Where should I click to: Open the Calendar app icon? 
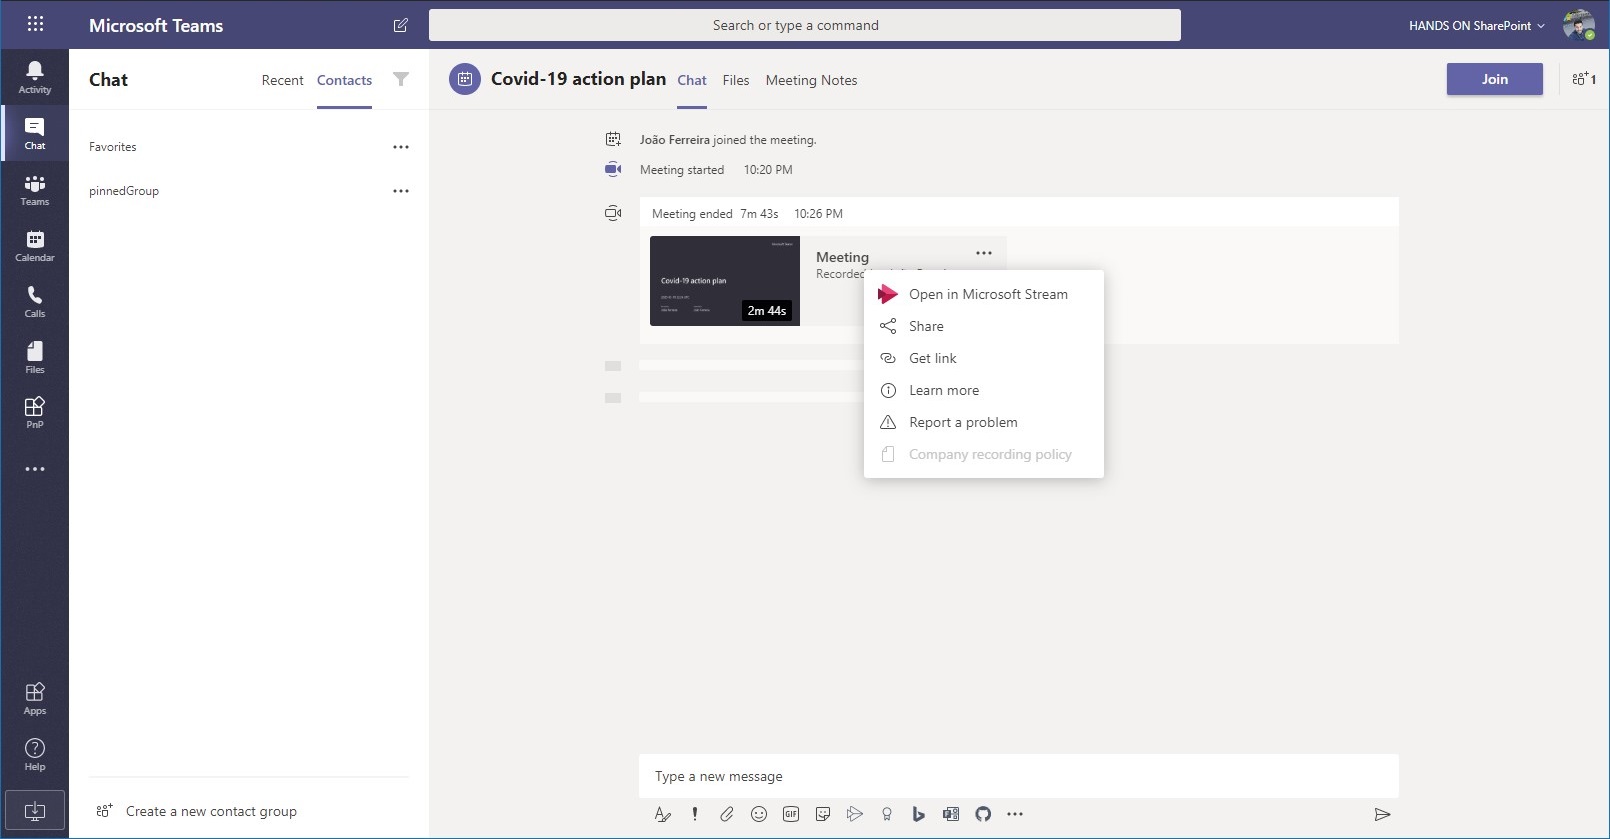tap(35, 245)
